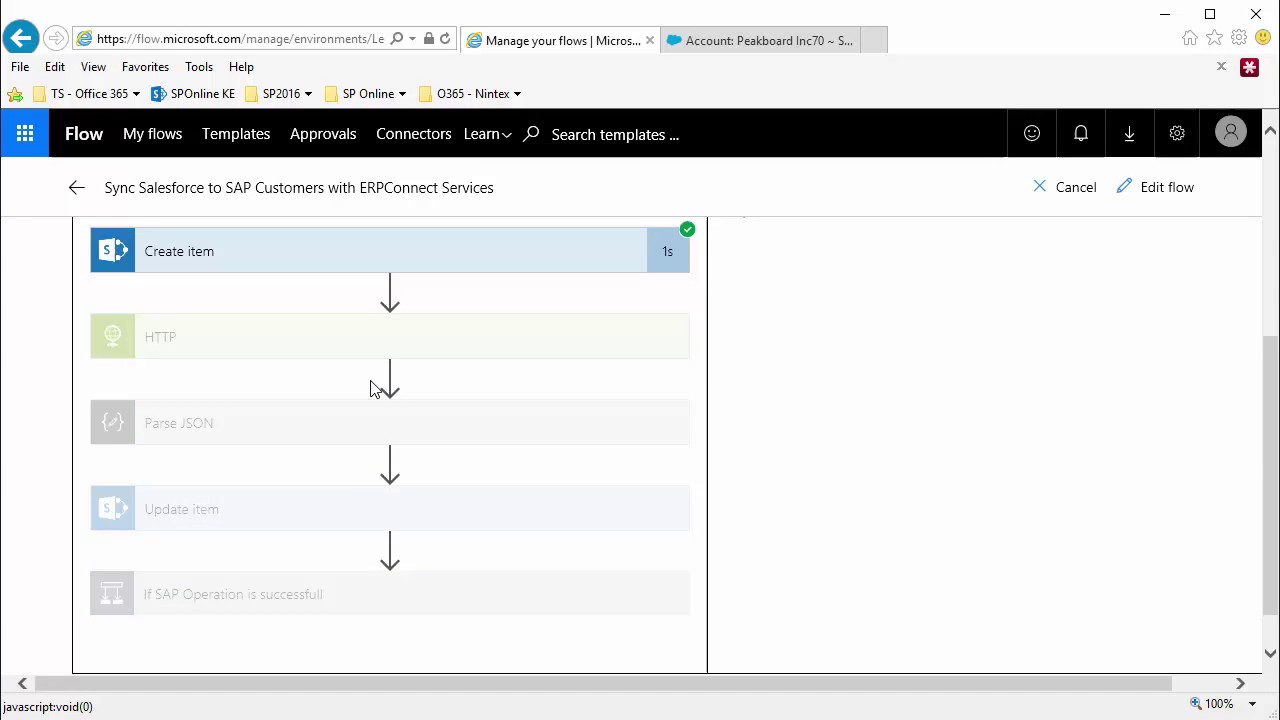Click the refresh icon in address bar
This screenshot has width=1280, height=720.
coord(445,39)
